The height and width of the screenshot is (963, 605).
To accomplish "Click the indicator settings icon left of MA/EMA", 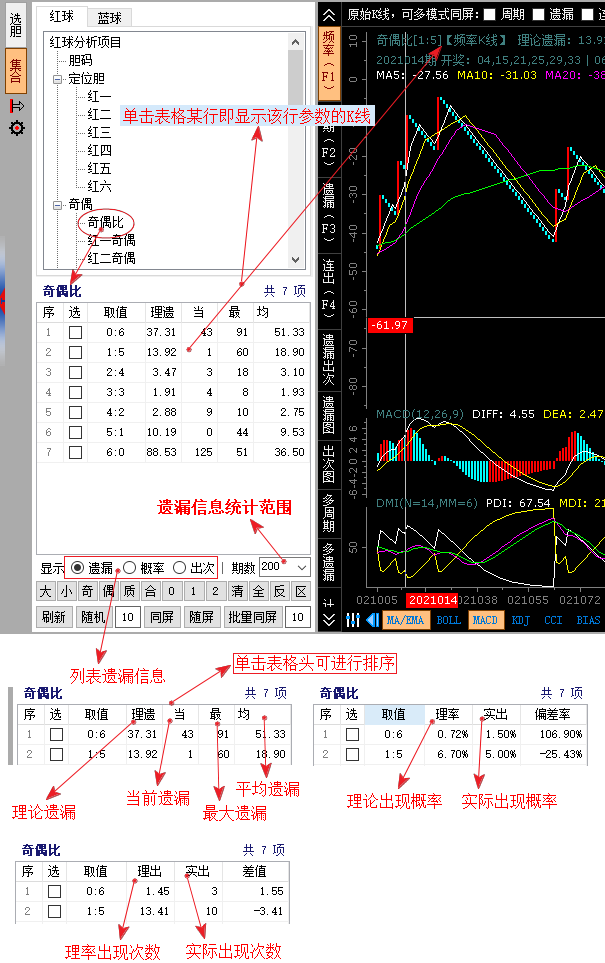I will [x=354, y=620].
